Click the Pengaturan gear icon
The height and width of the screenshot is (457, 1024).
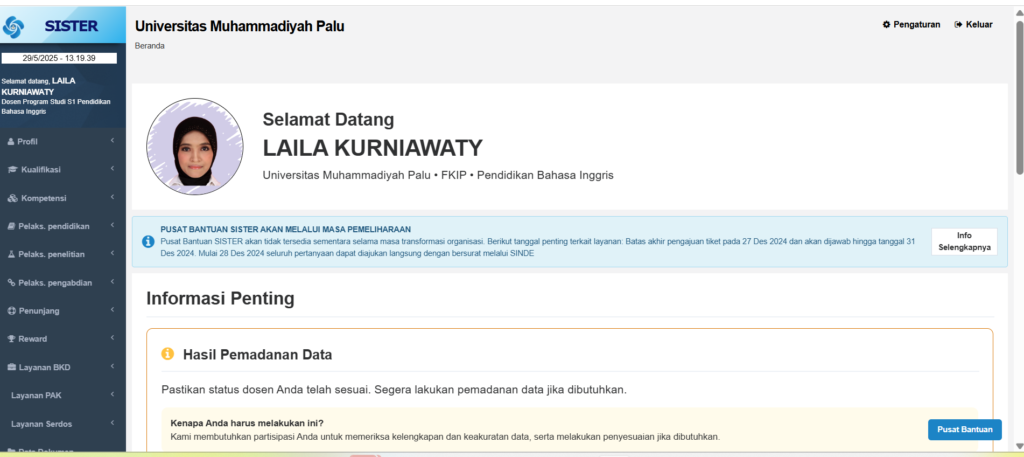tap(886, 25)
